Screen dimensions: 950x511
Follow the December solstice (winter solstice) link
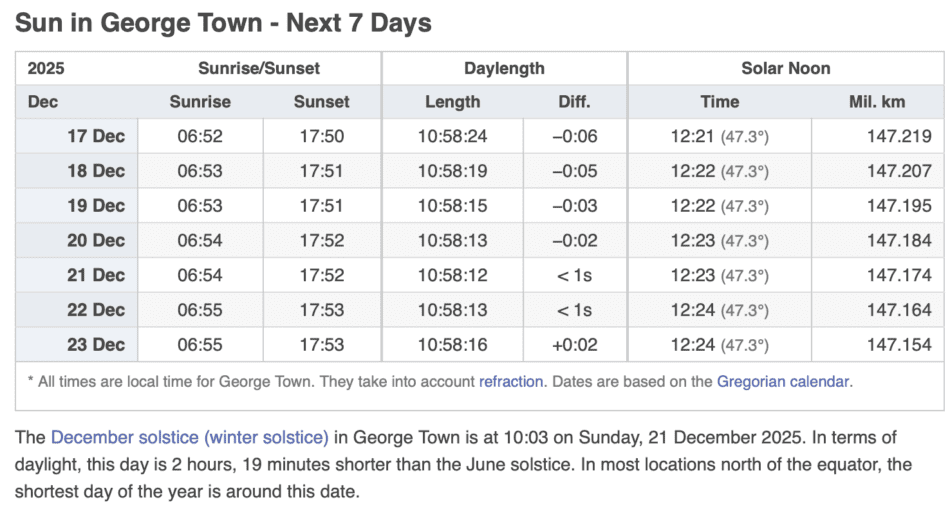click(x=189, y=437)
